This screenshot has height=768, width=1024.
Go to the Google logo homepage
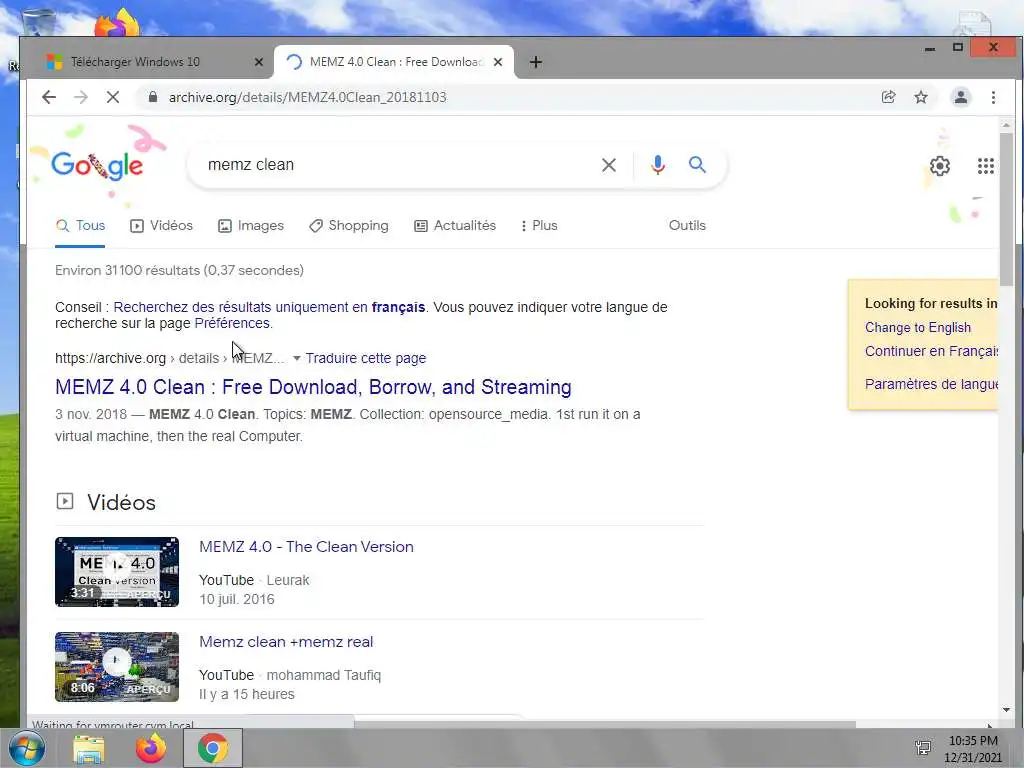pyautogui.click(x=97, y=165)
